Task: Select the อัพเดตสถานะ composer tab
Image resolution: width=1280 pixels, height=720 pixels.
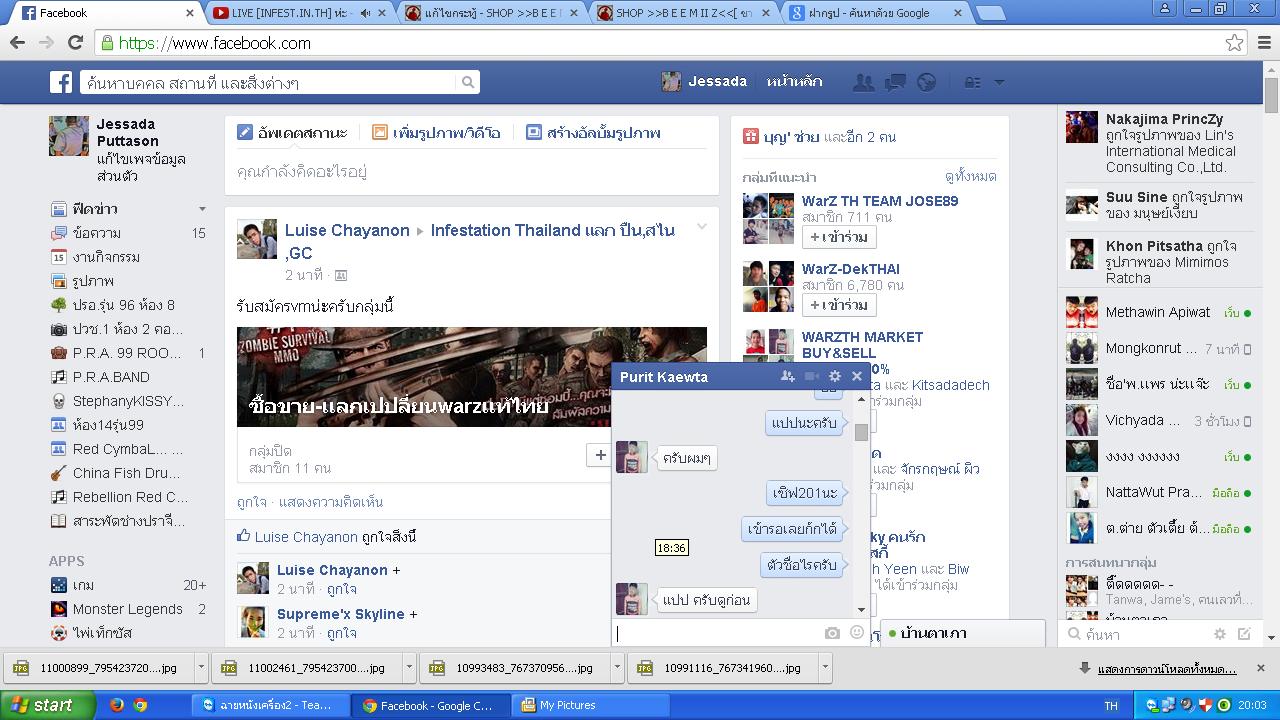Action: 292,132
